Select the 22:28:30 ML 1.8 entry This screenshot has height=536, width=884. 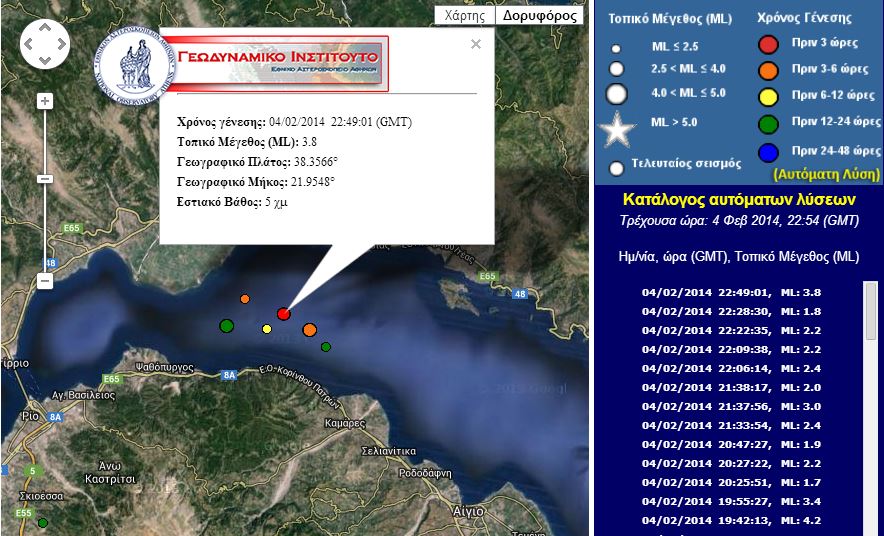click(x=731, y=312)
